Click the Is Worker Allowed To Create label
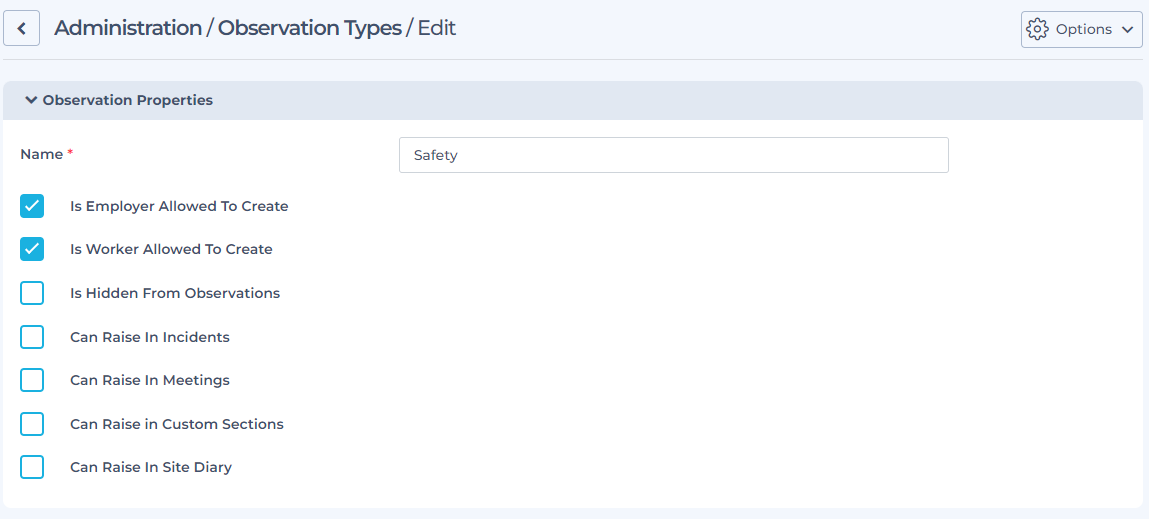Screen dimensions: 1149x519 pos(170,249)
